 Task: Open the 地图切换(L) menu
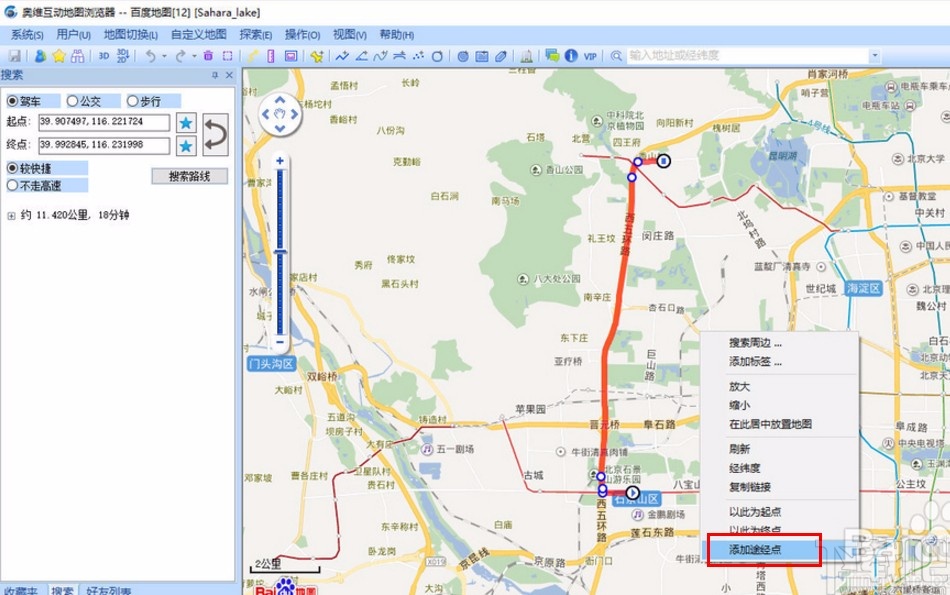pyautogui.click(x=131, y=35)
